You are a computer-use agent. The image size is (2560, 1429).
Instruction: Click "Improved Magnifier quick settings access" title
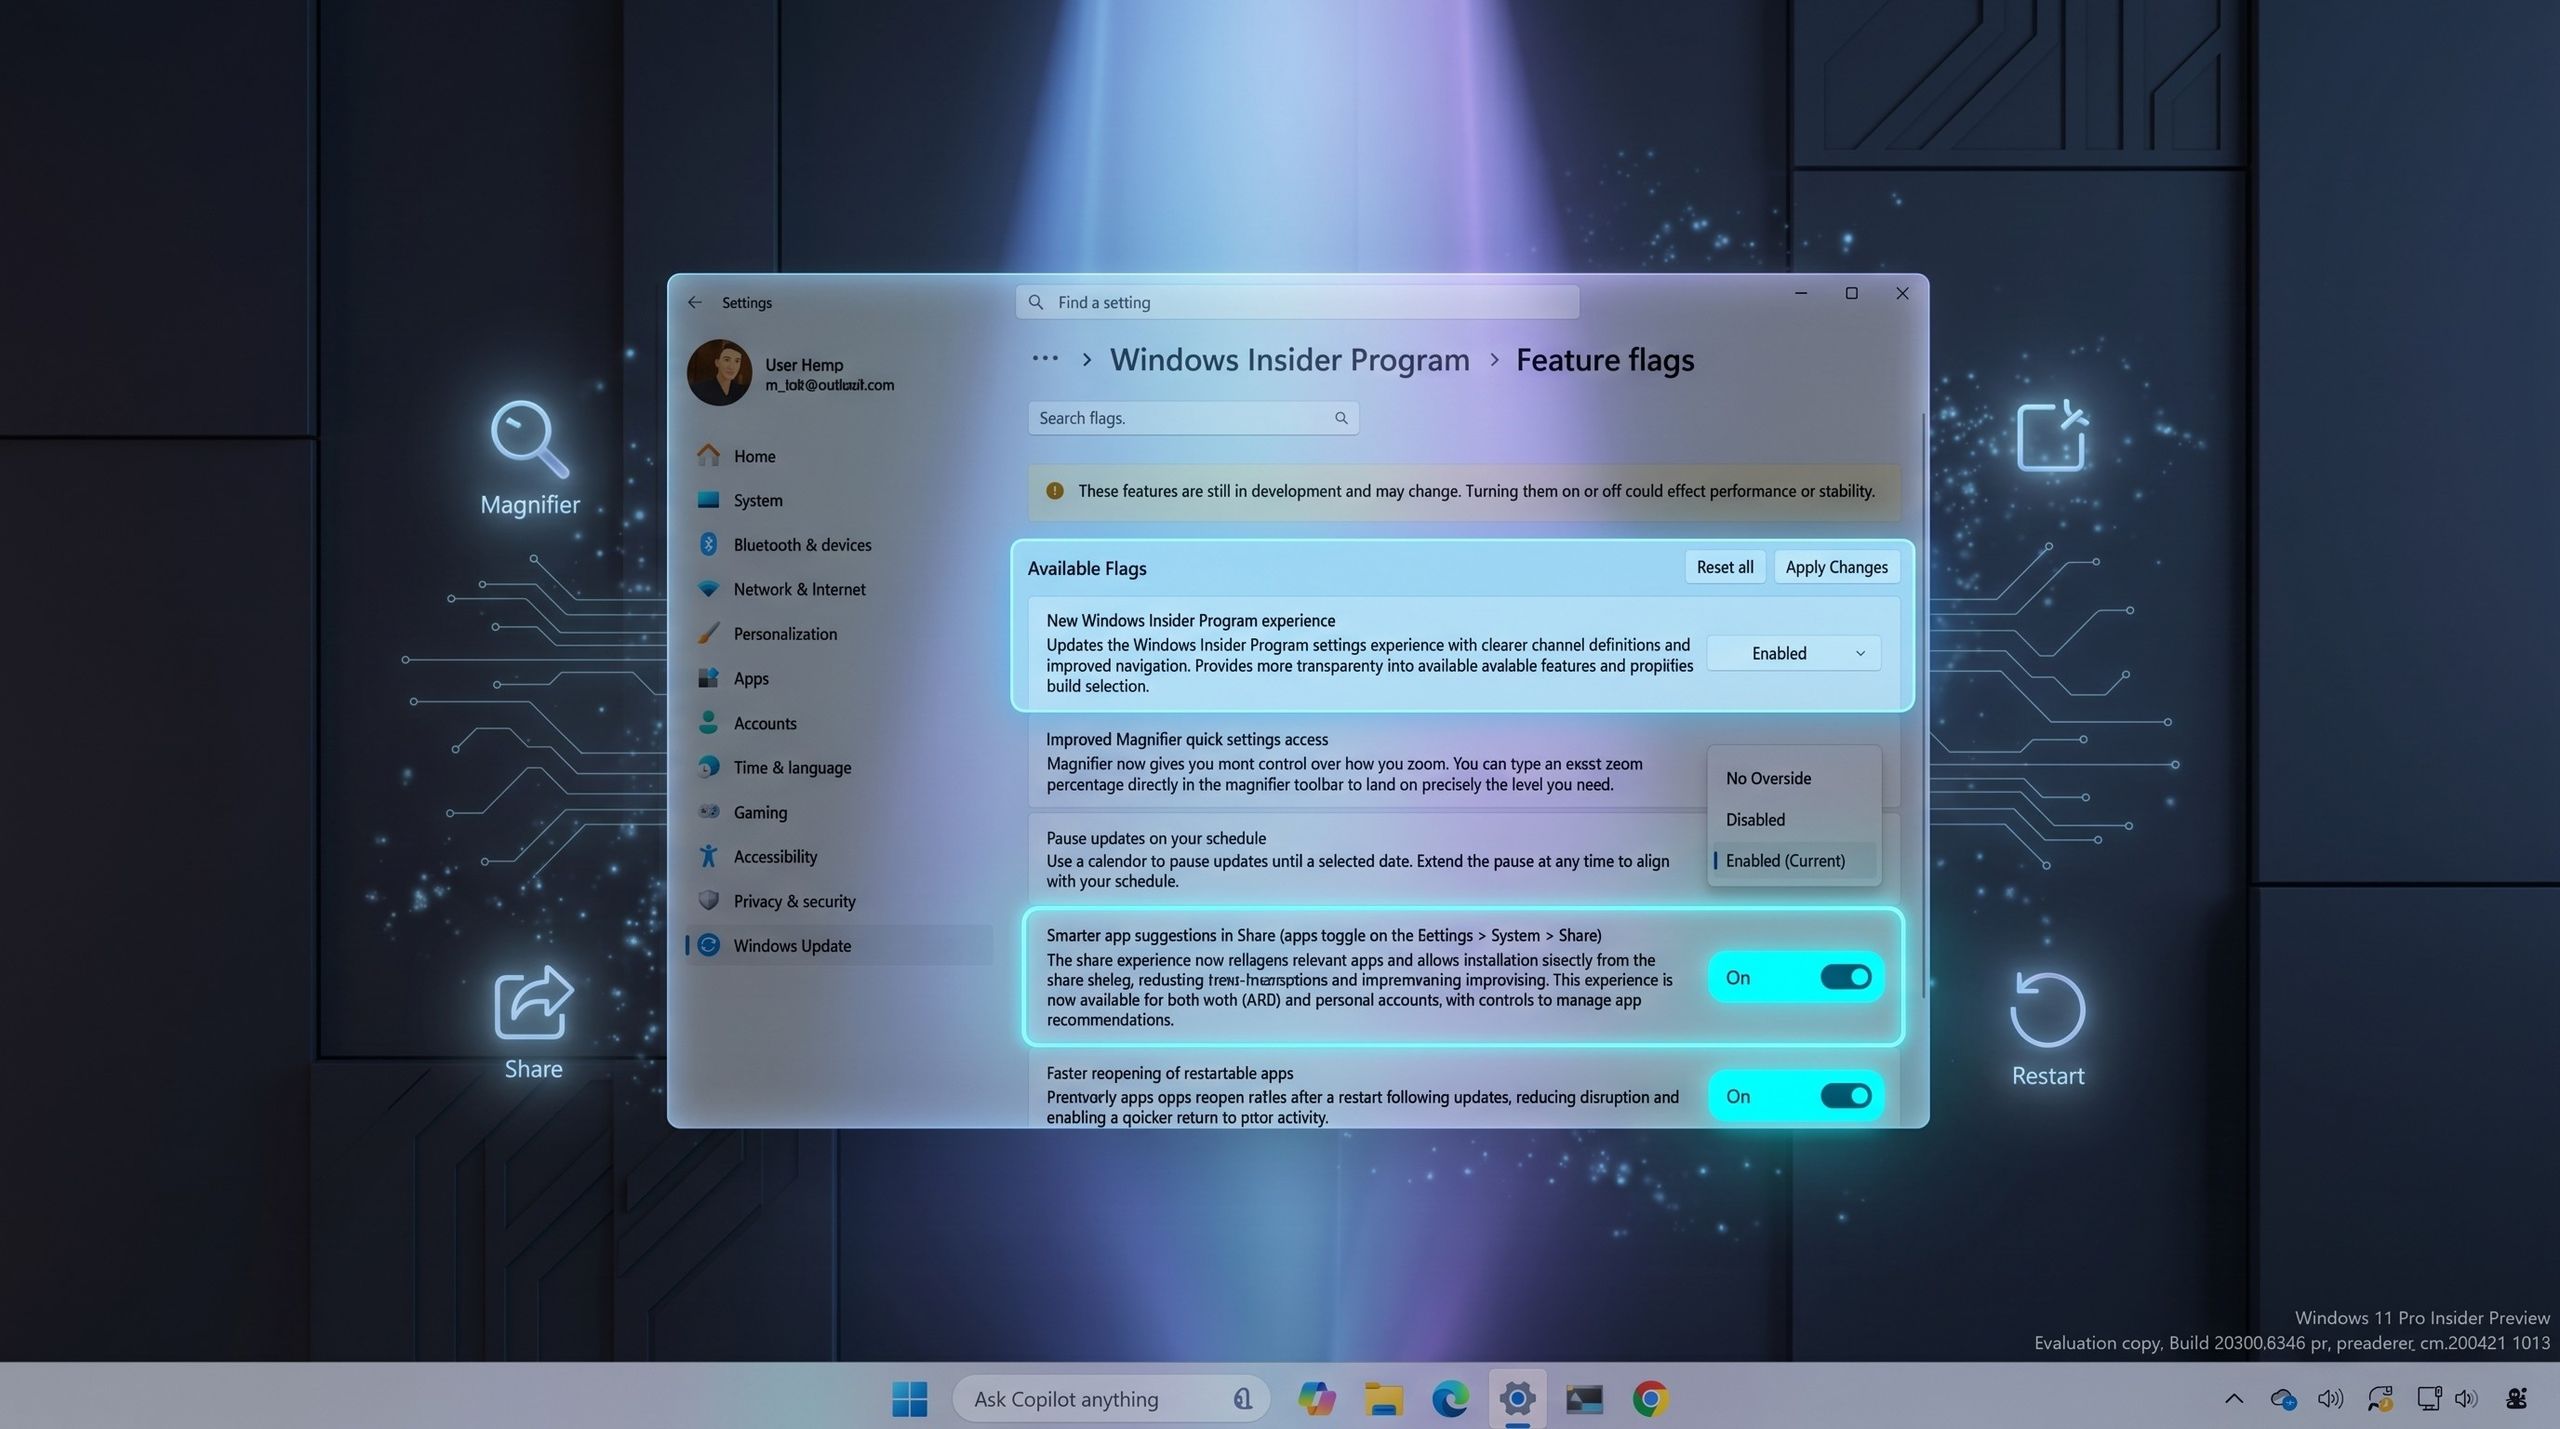pos(1187,739)
